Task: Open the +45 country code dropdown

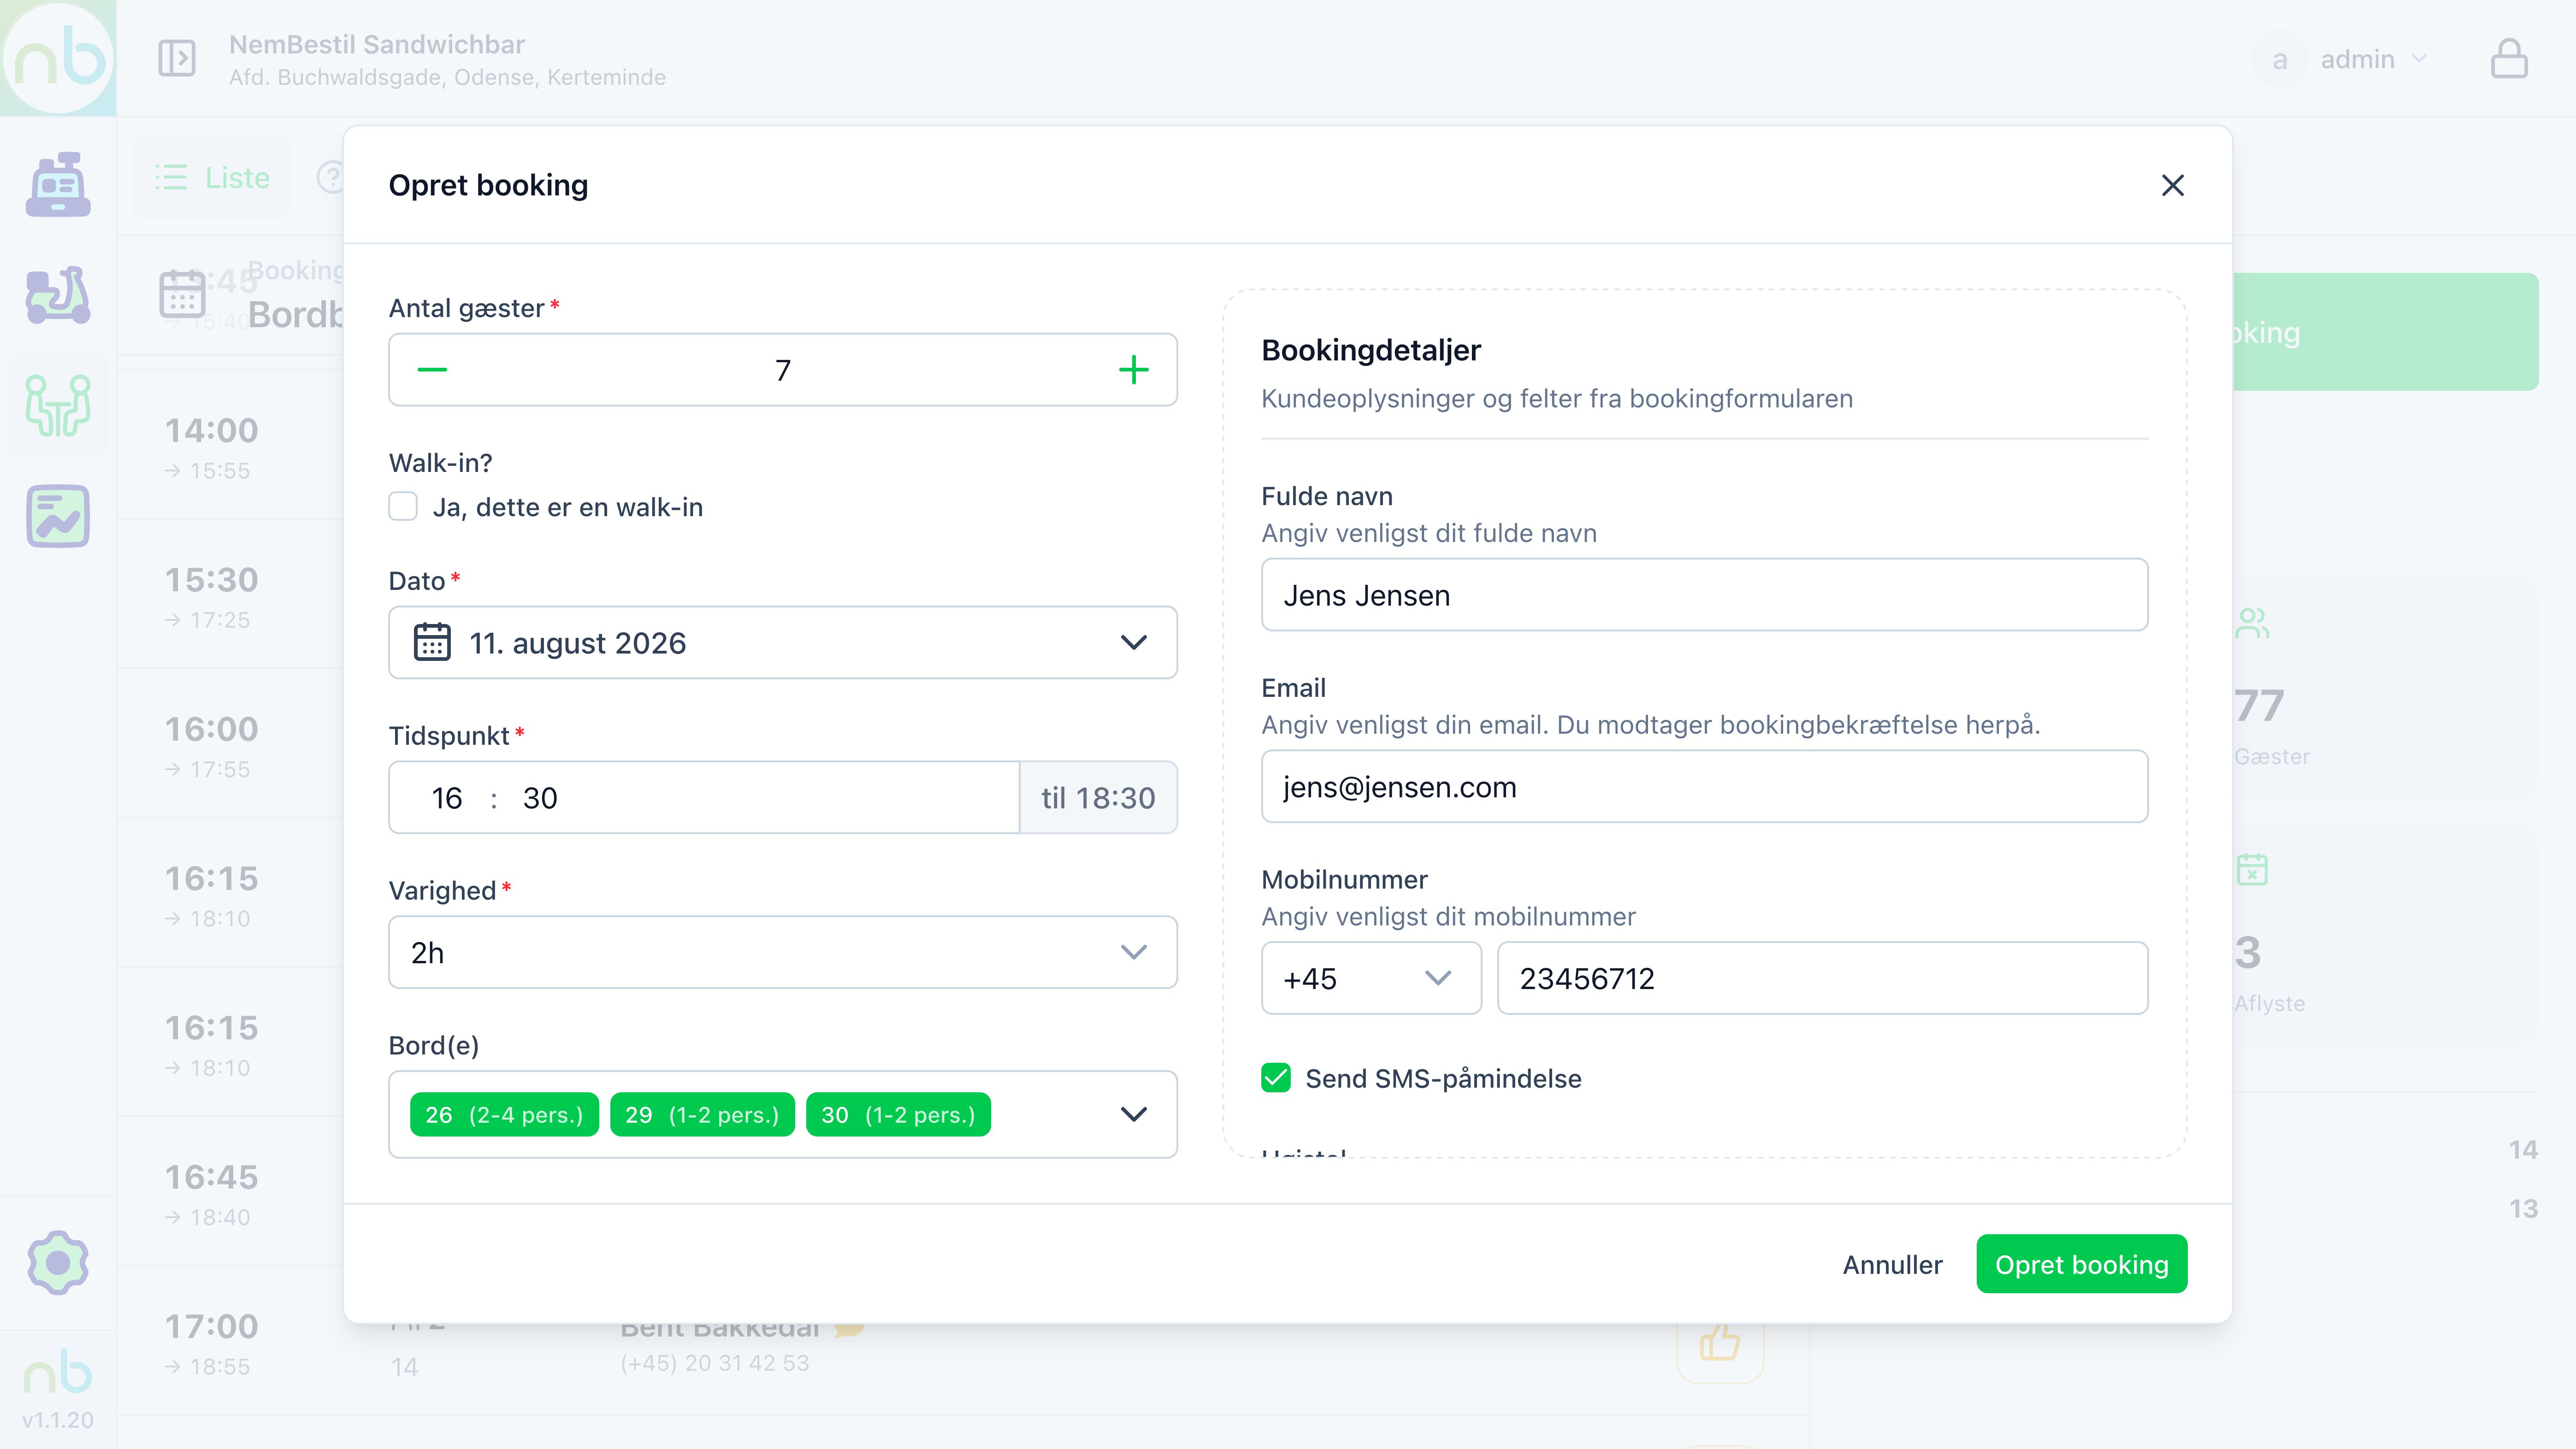Action: click(1371, 978)
